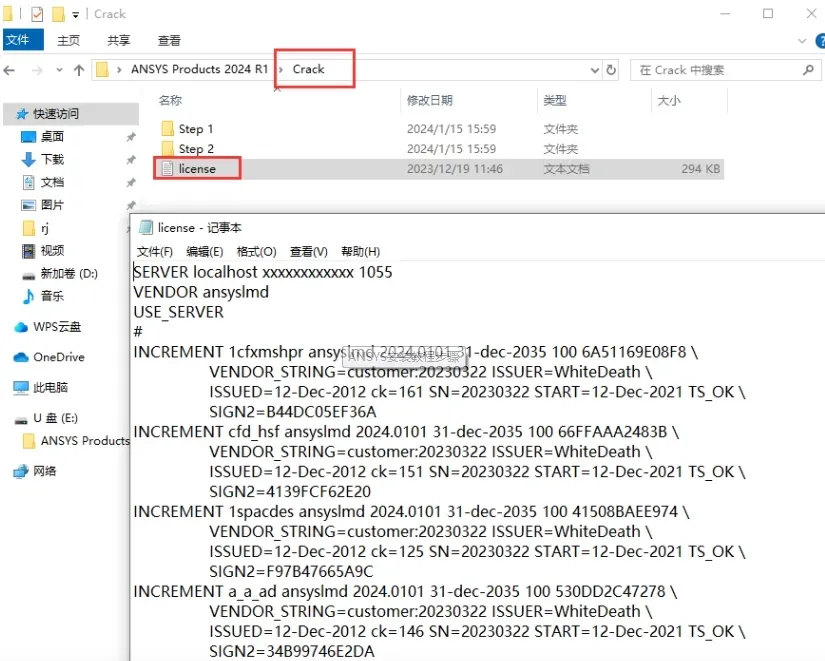Click the VENDOR ansyslmd line
This screenshot has height=661, width=825.
201,292
